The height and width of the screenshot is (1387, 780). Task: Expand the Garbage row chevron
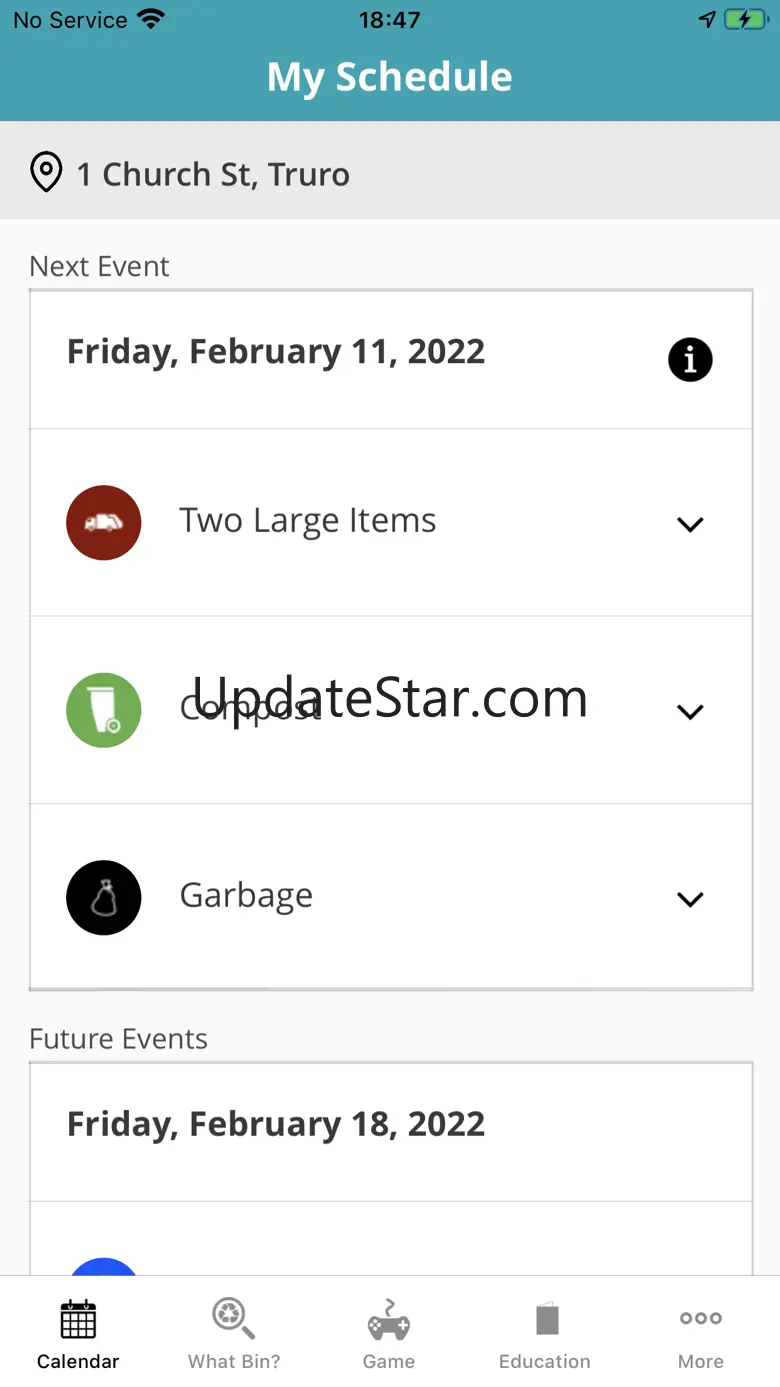(690, 899)
